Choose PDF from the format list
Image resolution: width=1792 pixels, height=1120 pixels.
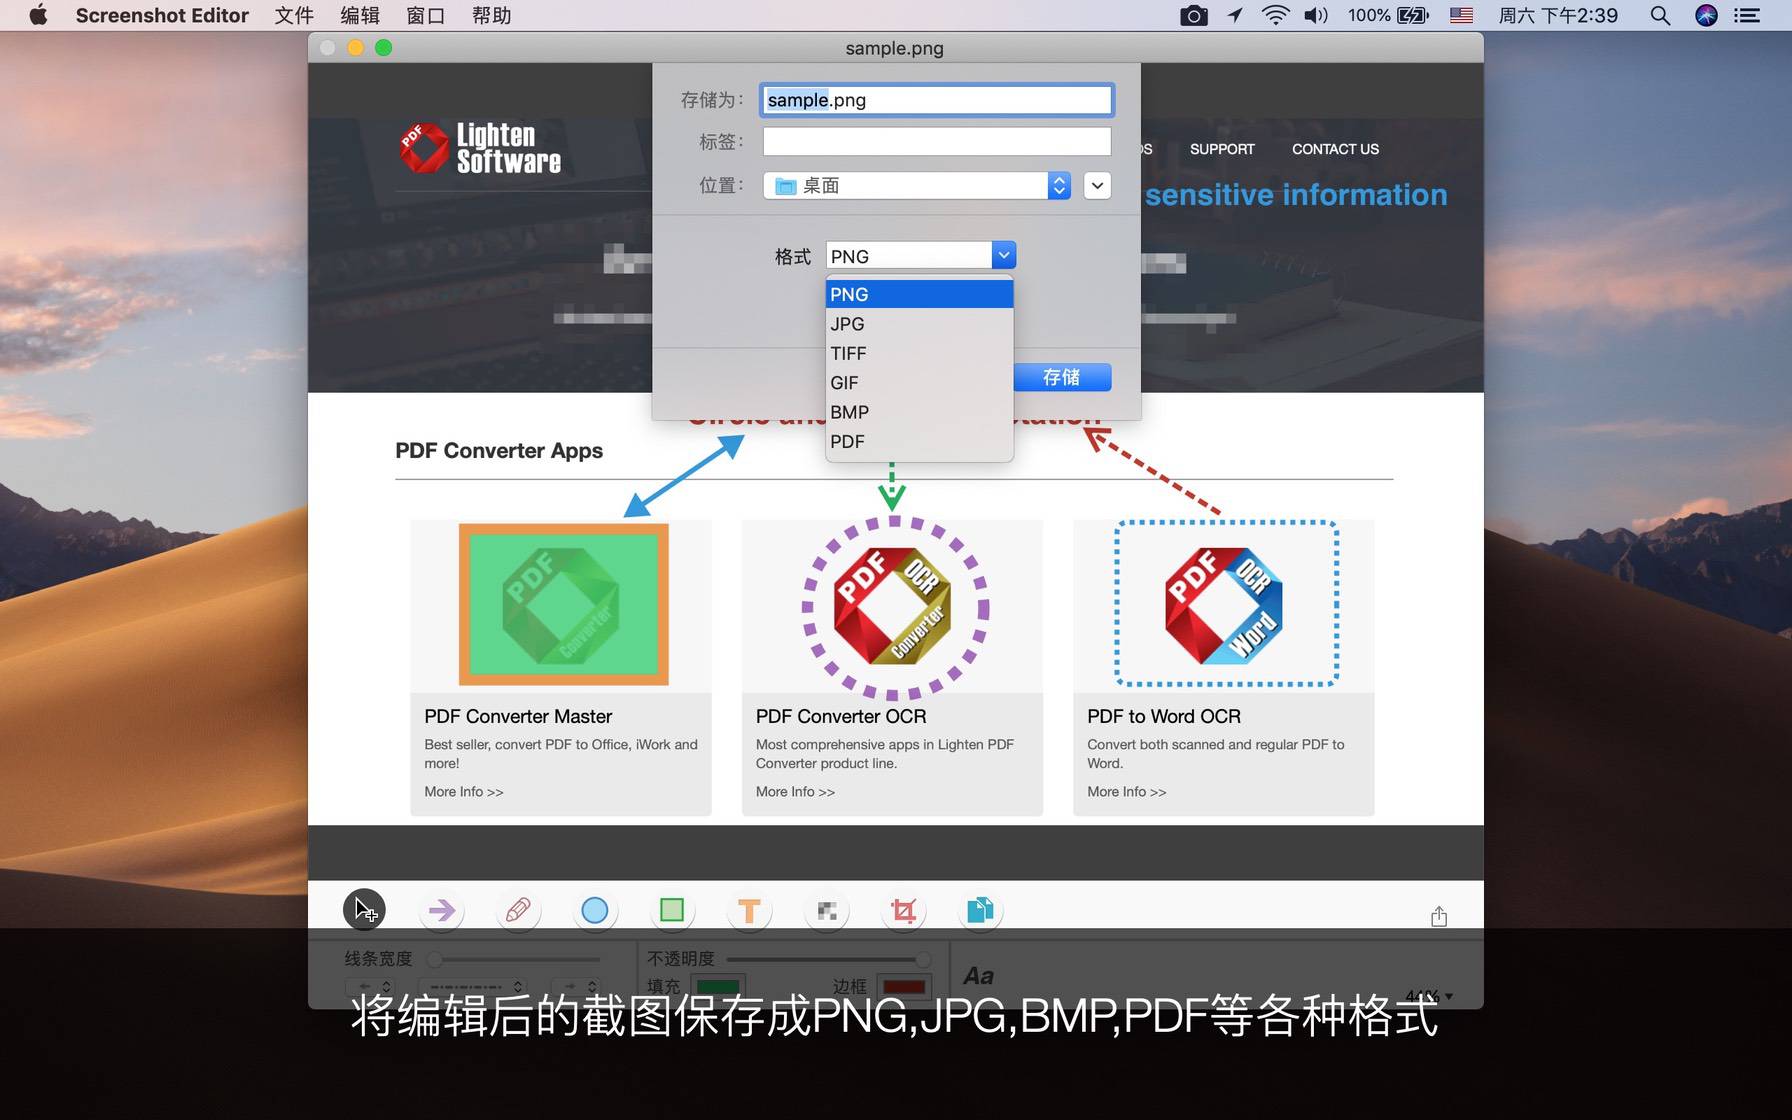click(919, 441)
